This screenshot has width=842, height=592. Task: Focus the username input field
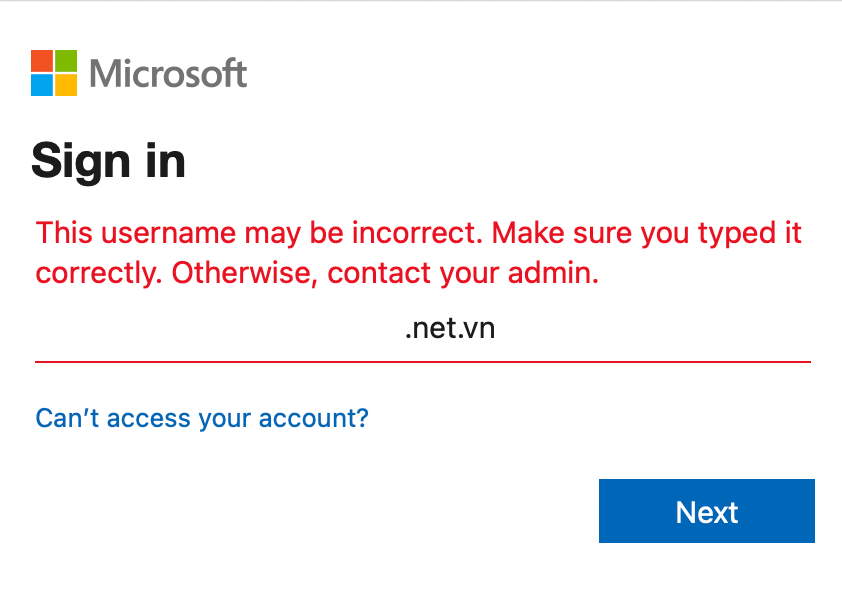coord(423,329)
